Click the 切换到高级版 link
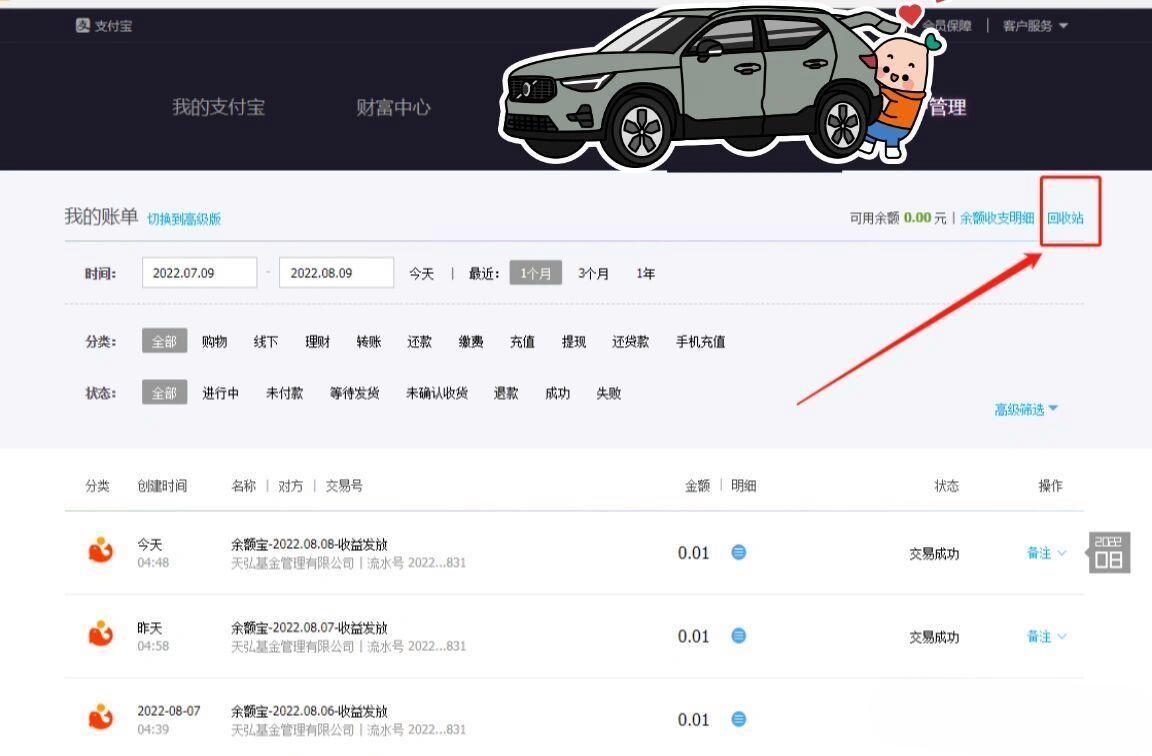Viewport: 1152px width, 756px height. [184, 218]
